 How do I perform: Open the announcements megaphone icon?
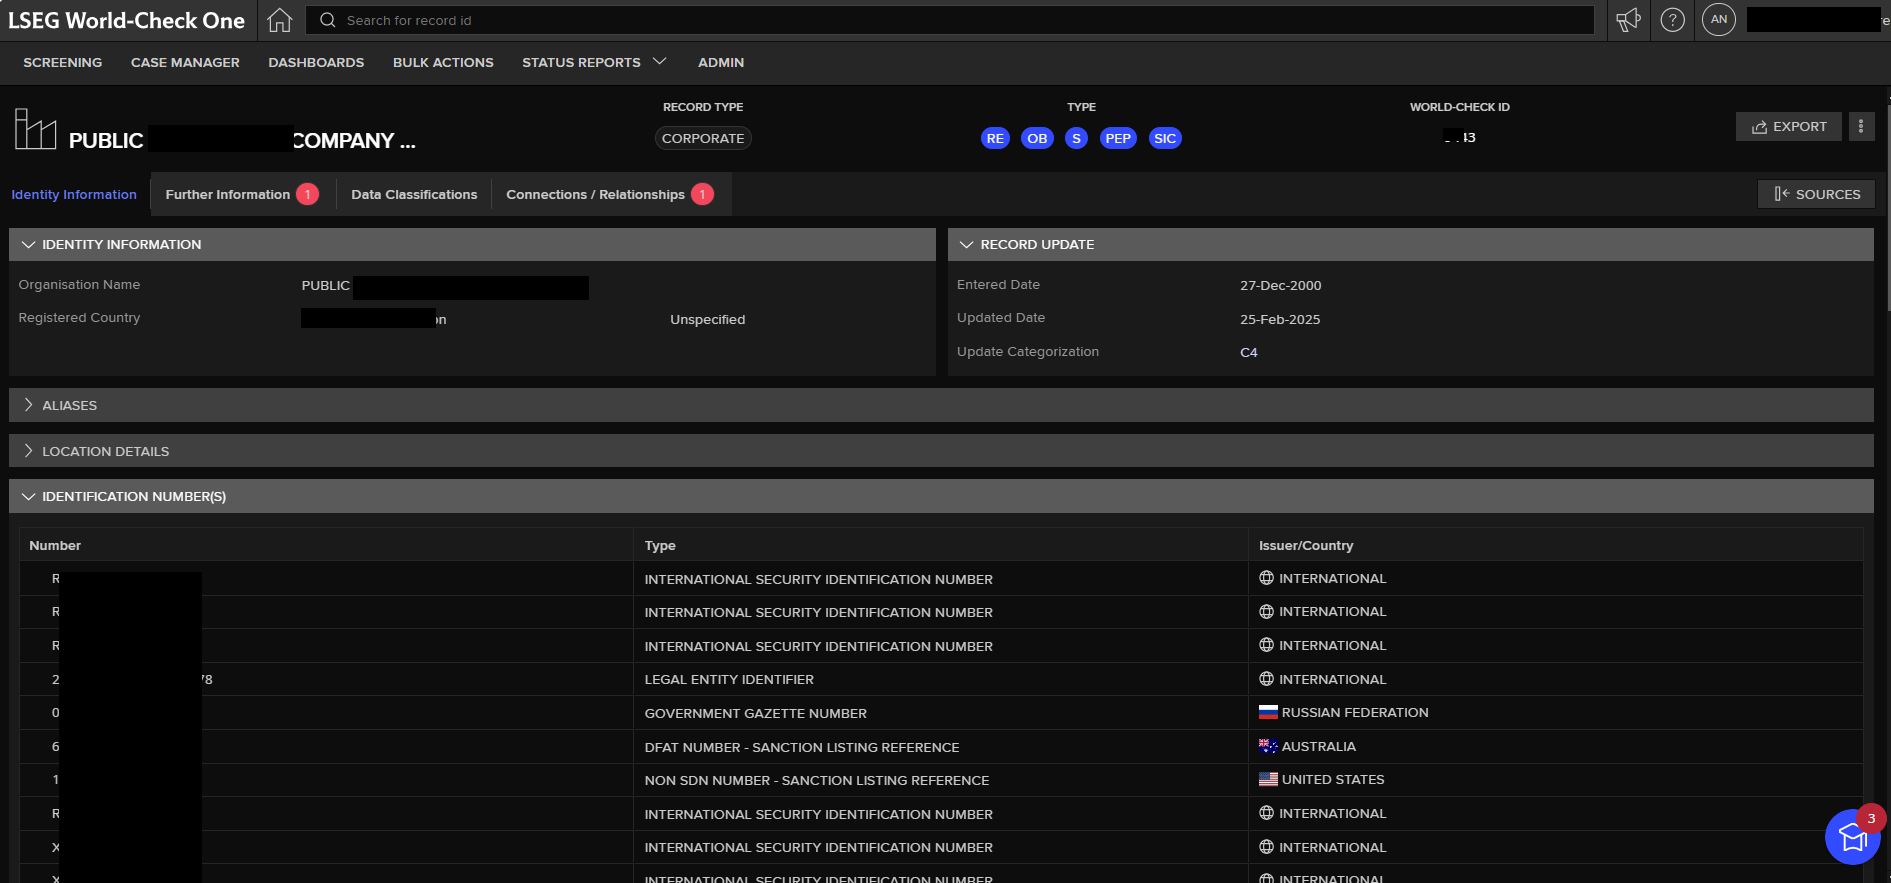pyautogui.click(x=1629, y=20)
